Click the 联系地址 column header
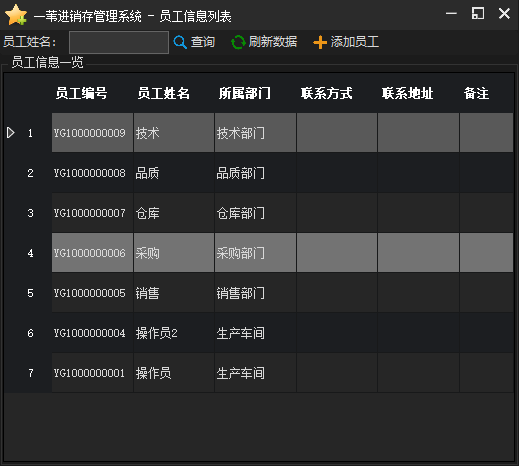This screenshot has width=519, height=466. pos(408,93)
